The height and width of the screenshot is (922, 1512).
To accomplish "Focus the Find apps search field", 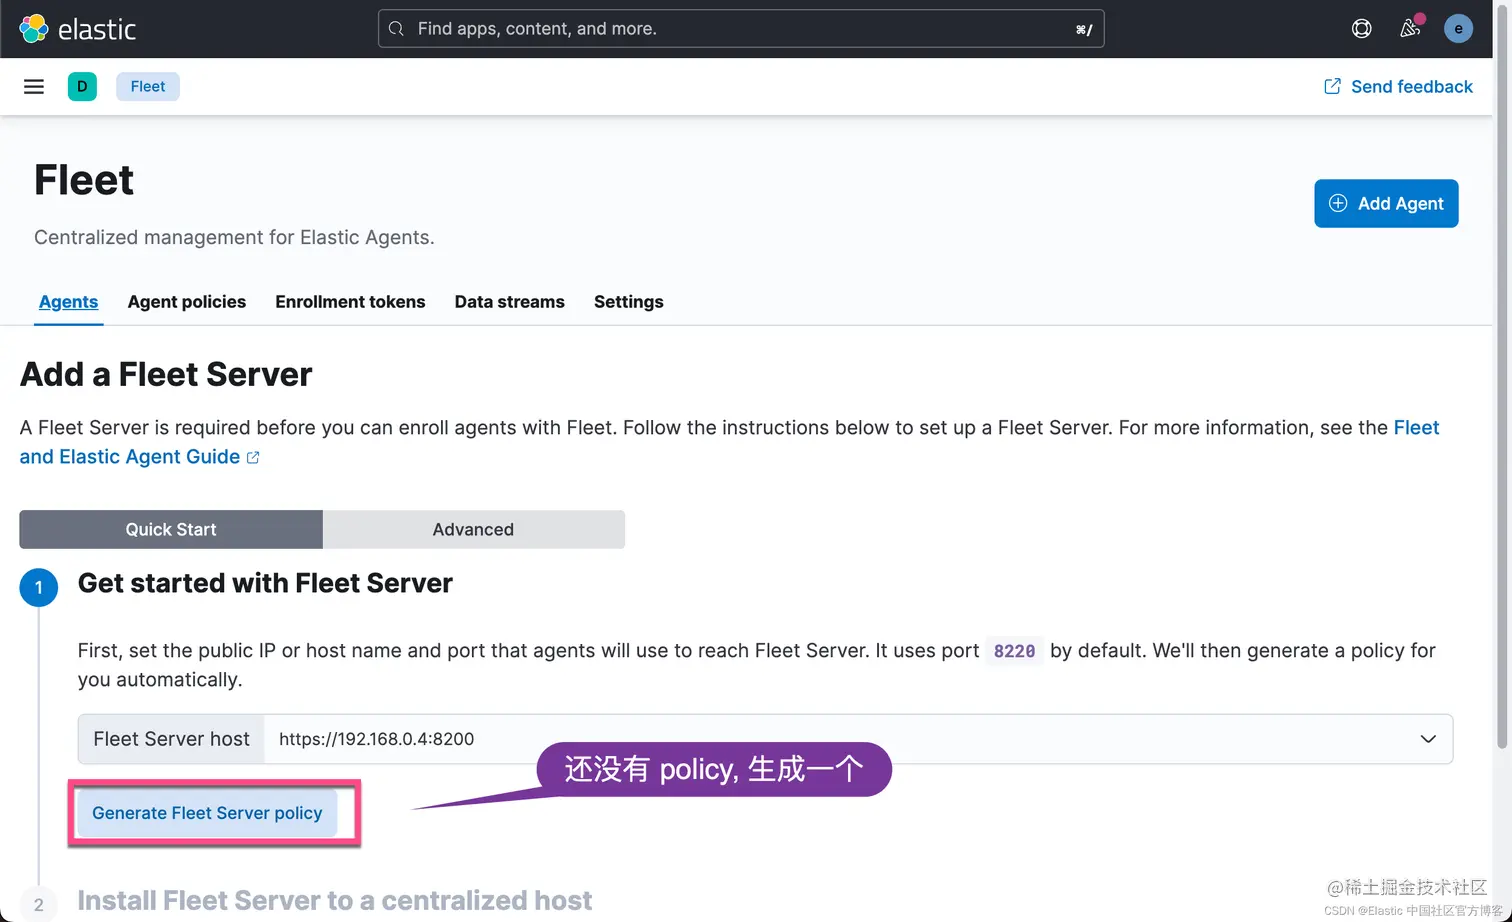I will [741, 29].
